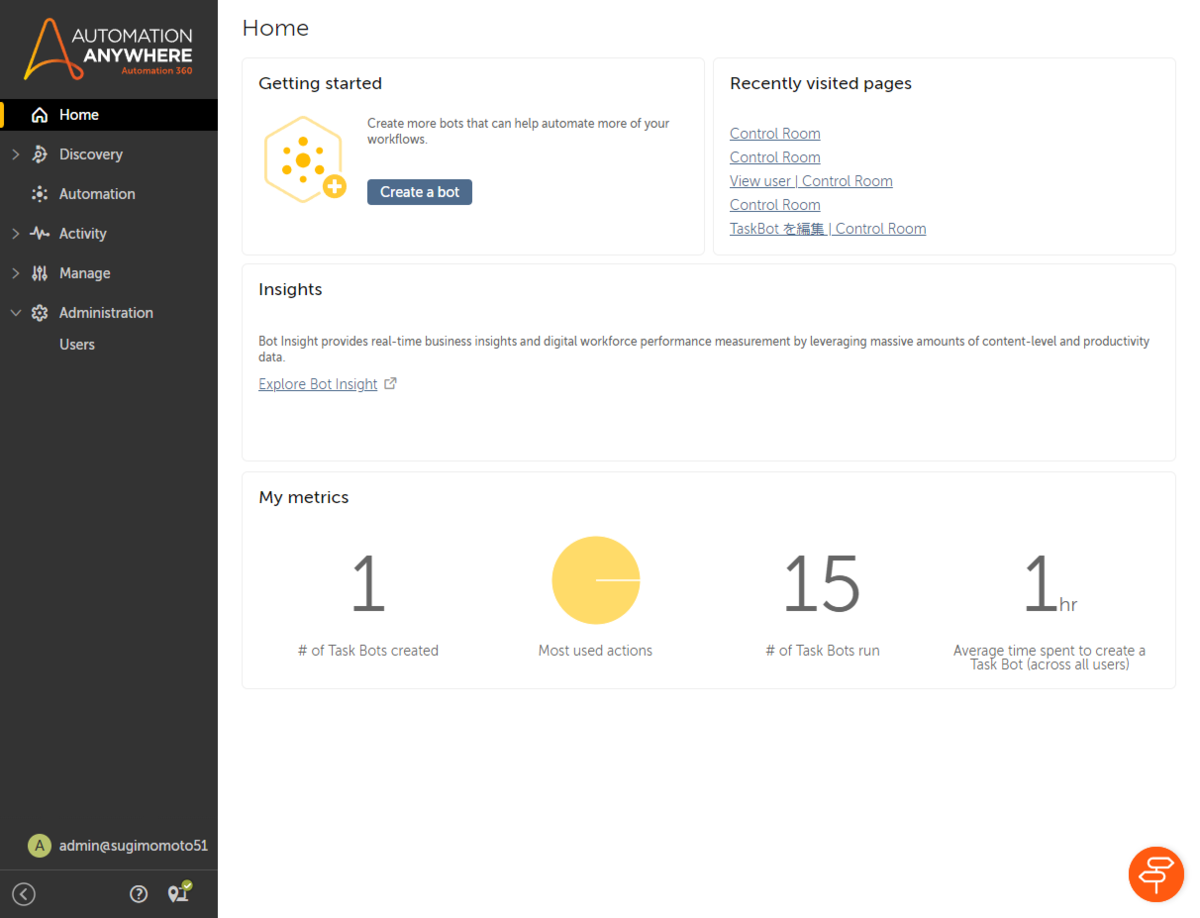Collapse the Administration menu chevron
This screenshot has height=918, width=1200.
pos(15,313)
